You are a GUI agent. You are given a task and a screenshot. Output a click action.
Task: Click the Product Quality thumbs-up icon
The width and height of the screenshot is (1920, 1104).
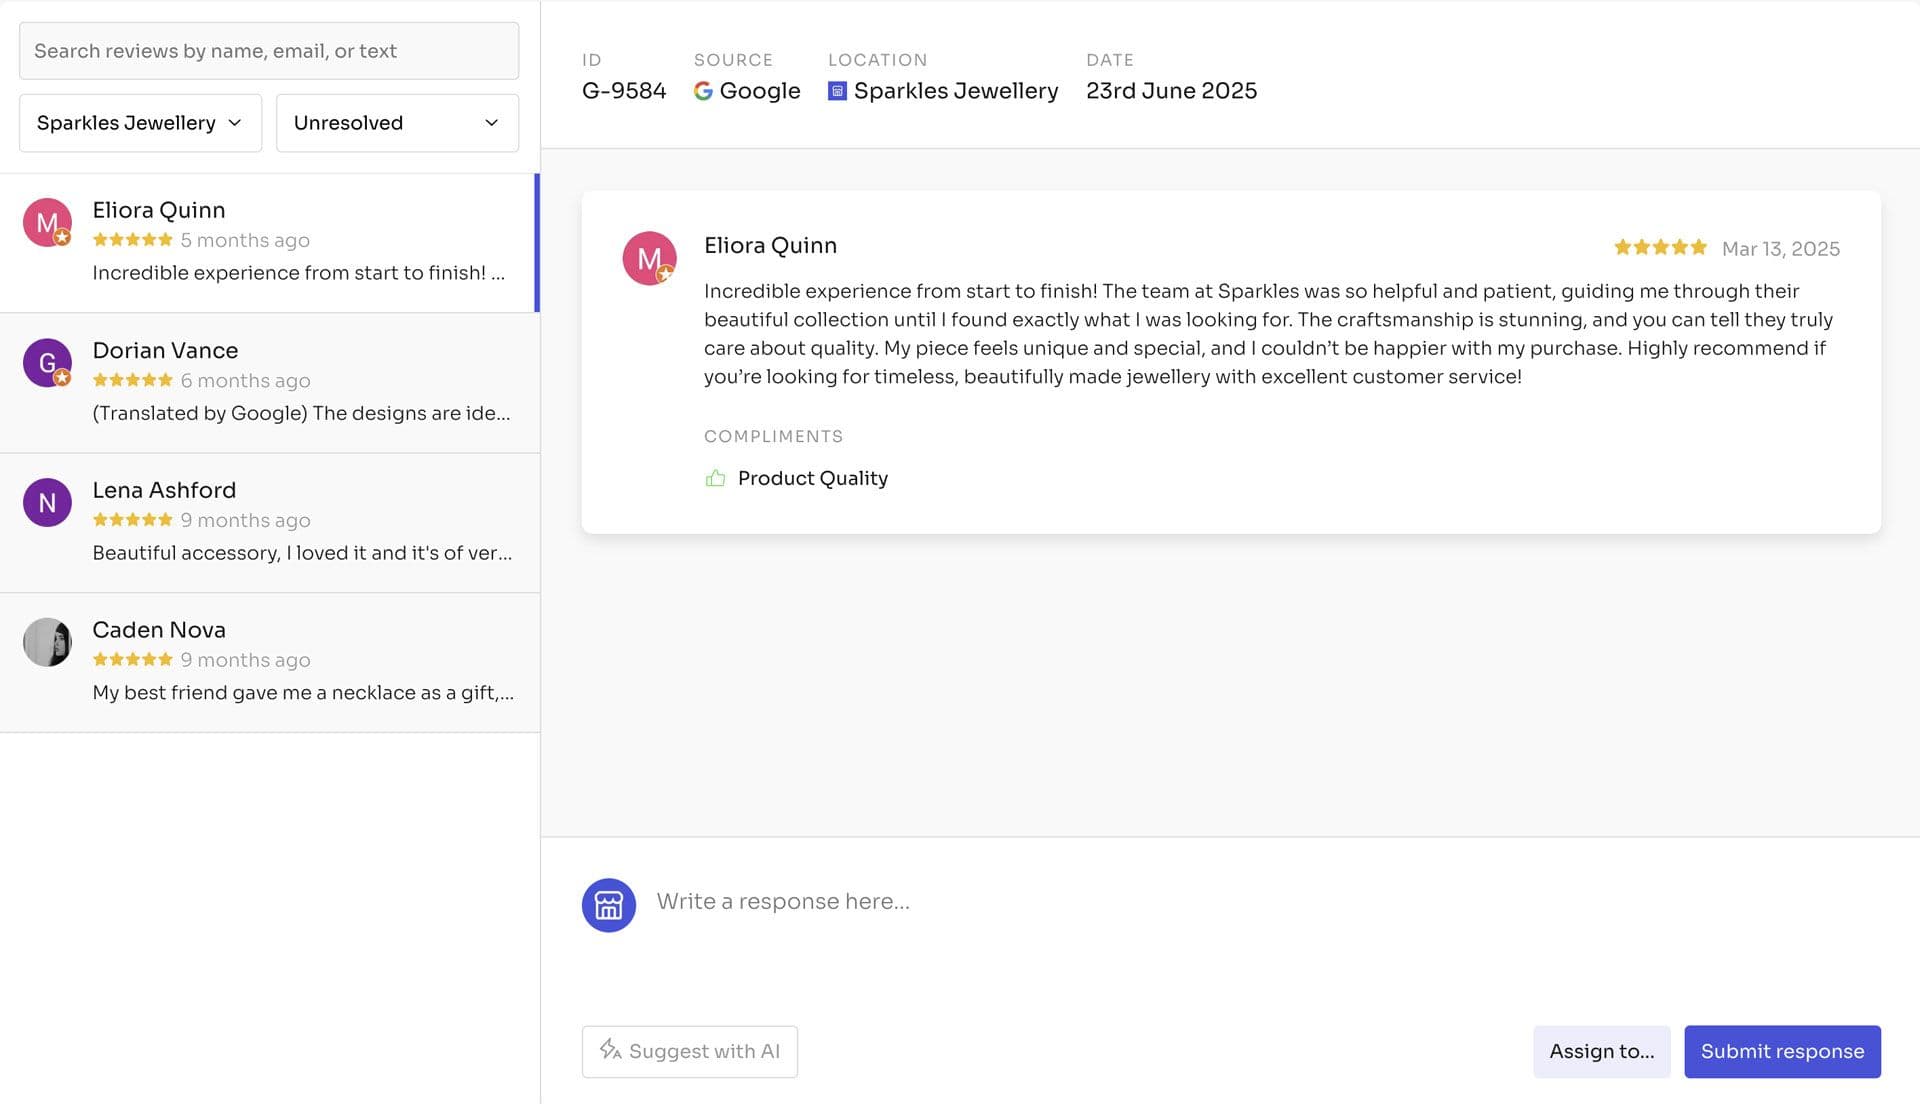[x=715, y=479]
